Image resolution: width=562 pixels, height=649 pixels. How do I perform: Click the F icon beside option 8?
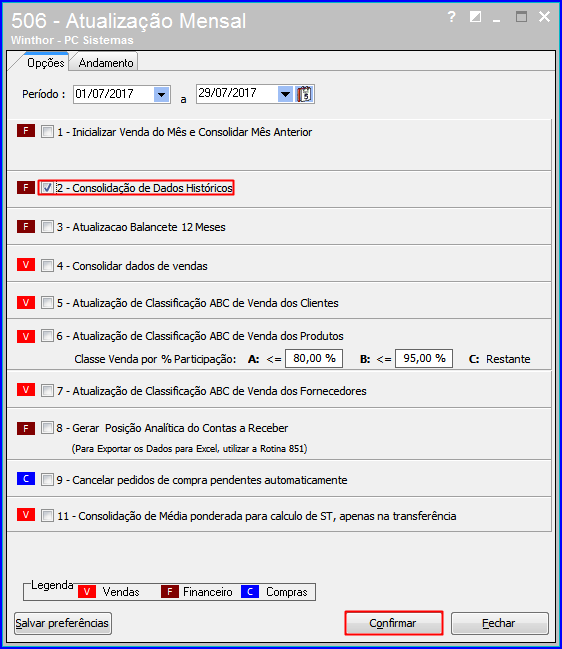(26, 428)
